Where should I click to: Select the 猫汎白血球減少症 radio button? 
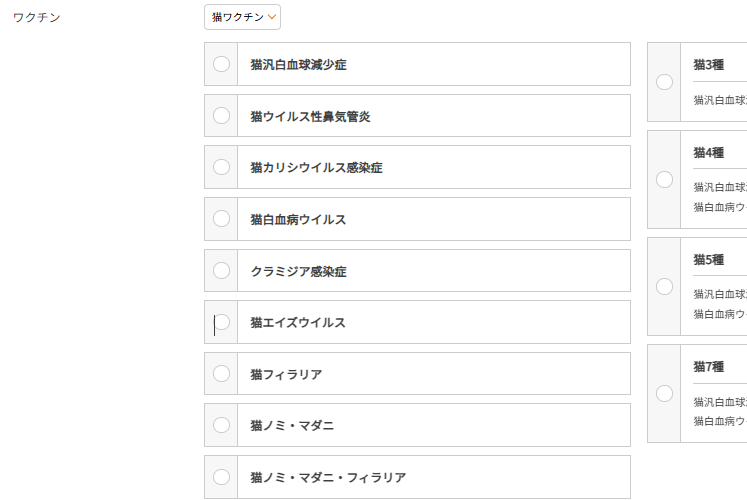(221, 64)
